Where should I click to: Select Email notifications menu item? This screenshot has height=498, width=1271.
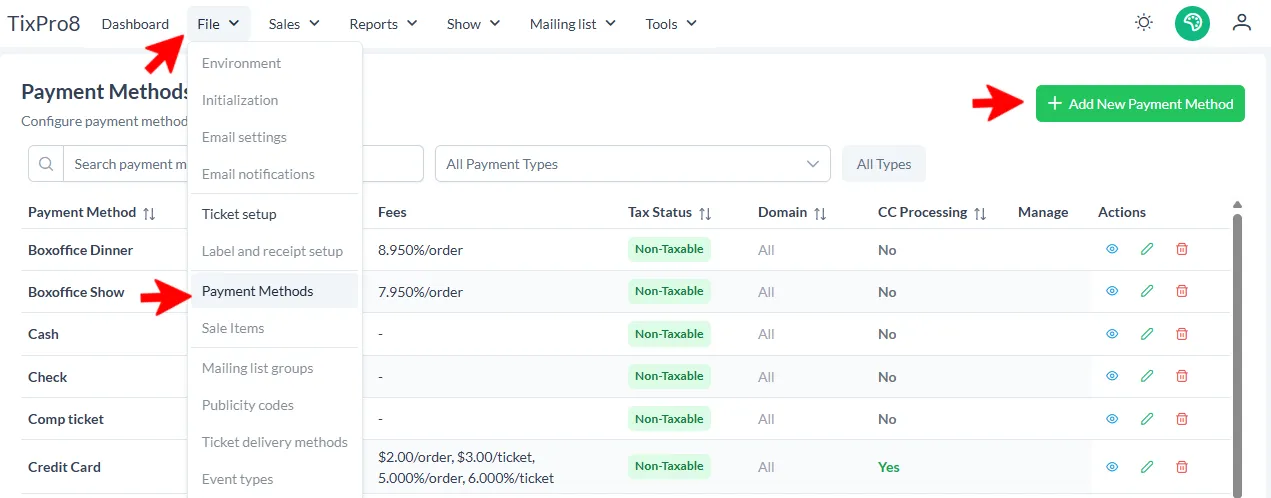[x=275, y=174]
